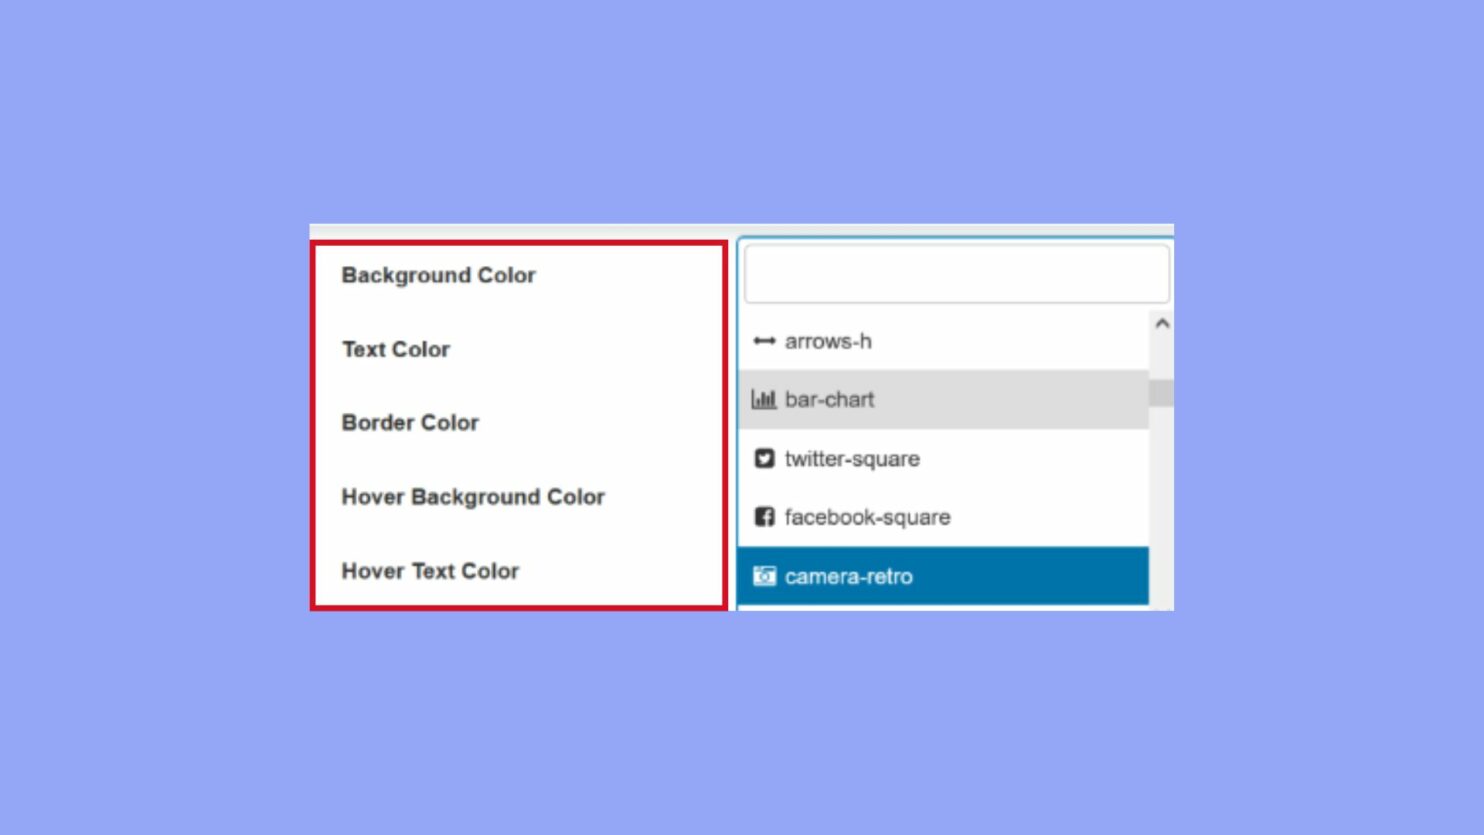The height and width of the screenshot is (835, 1484).
Task: Pick the "twitter-square" option text
Action: point(852,459)
